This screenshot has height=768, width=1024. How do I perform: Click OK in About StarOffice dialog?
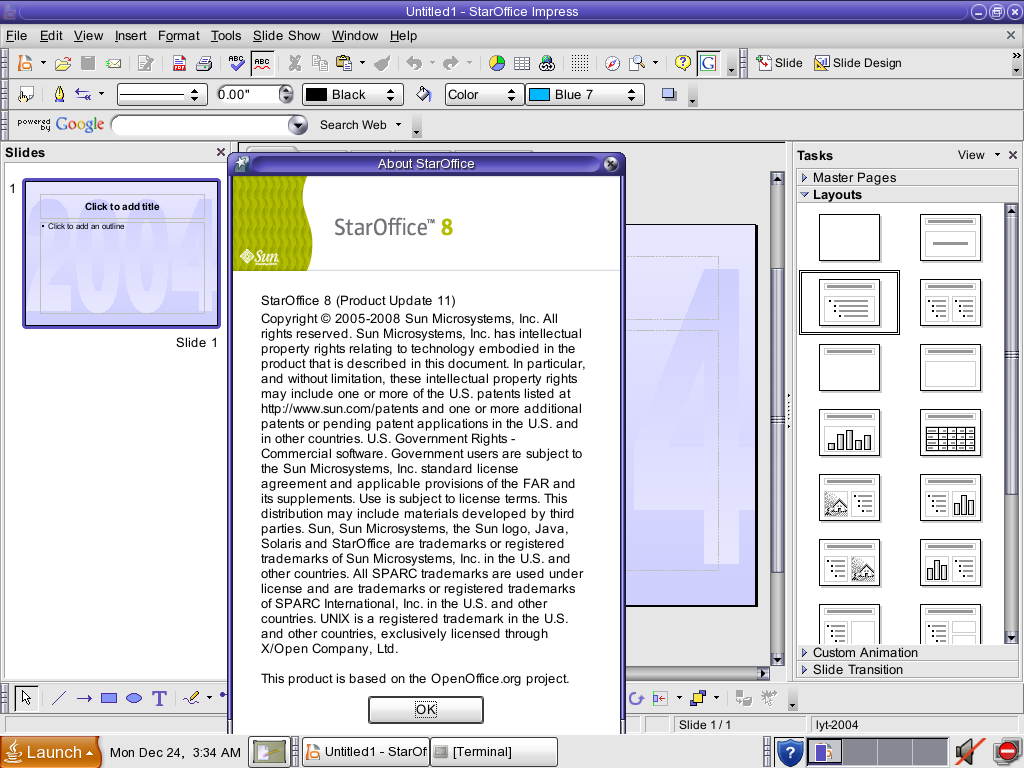click(426, 709)
